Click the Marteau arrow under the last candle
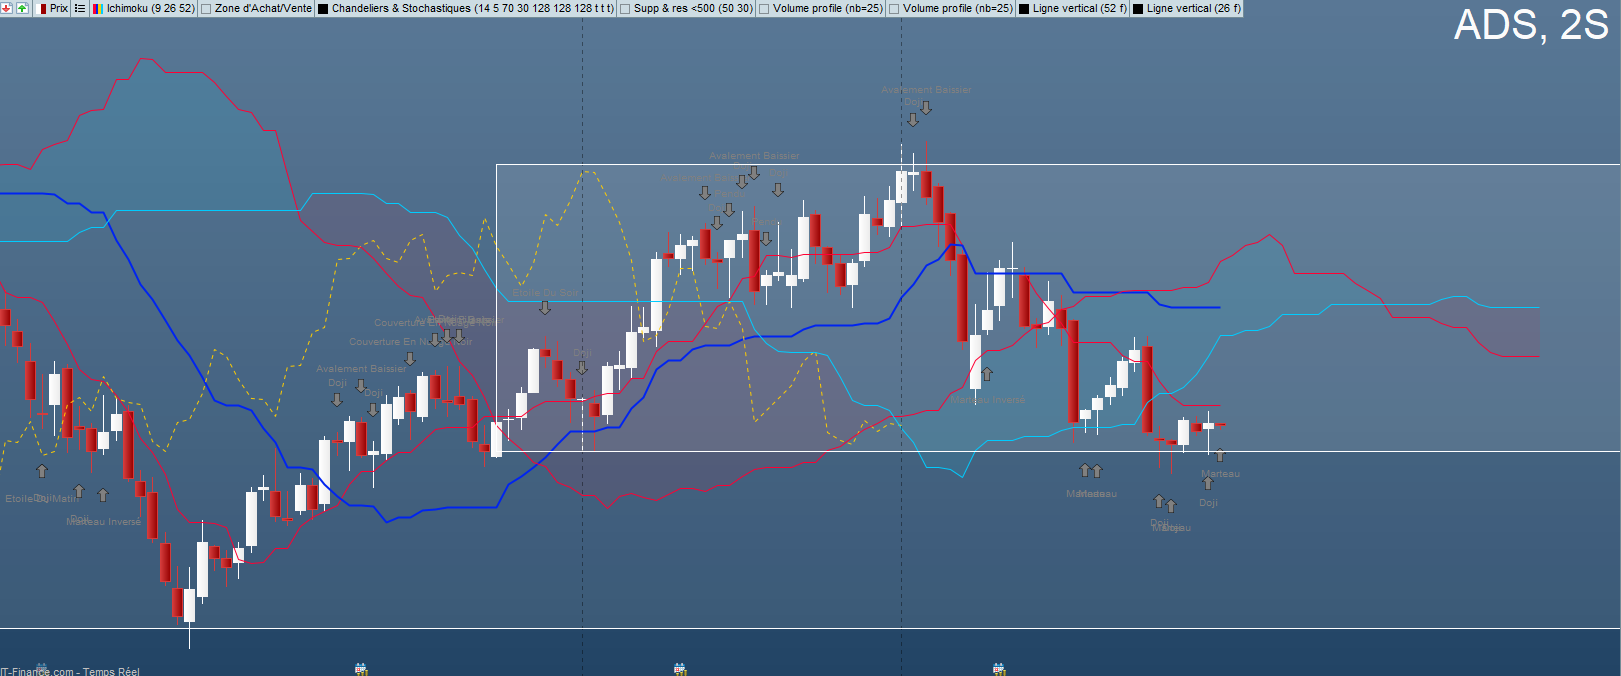This screenshot has height=676, width=1621. tap(1219, 457)
